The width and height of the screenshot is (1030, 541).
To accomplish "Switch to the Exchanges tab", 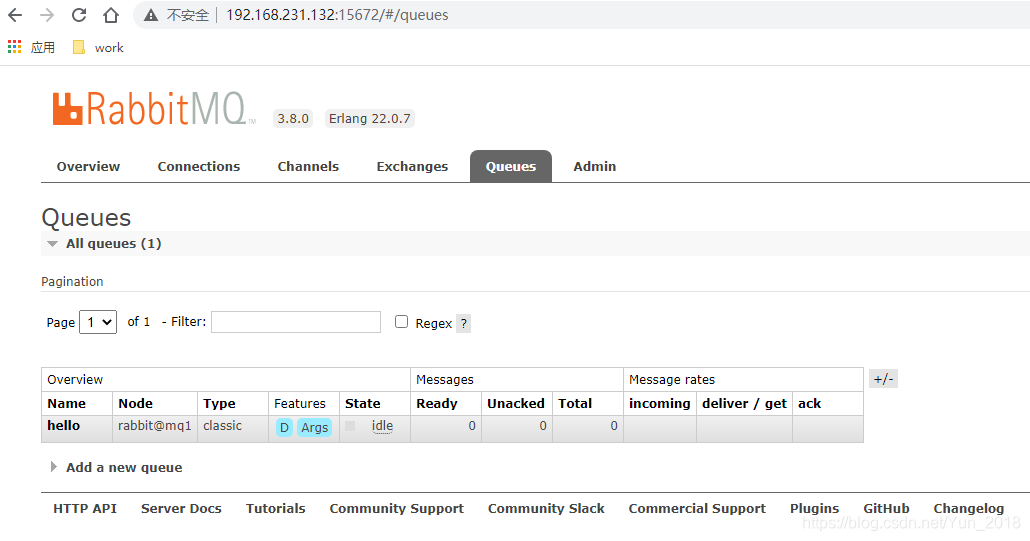I will pyautogui.click(x=412, y=167).
